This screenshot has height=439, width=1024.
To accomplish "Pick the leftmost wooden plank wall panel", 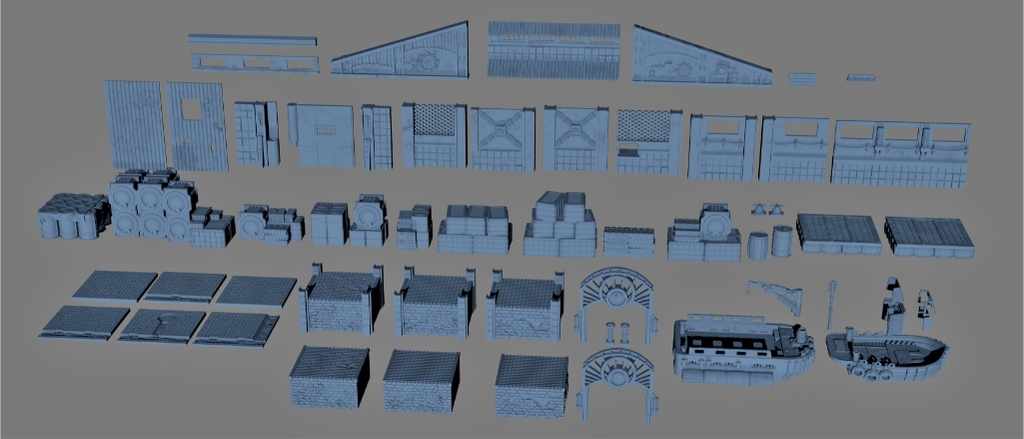I will point(134,125).
